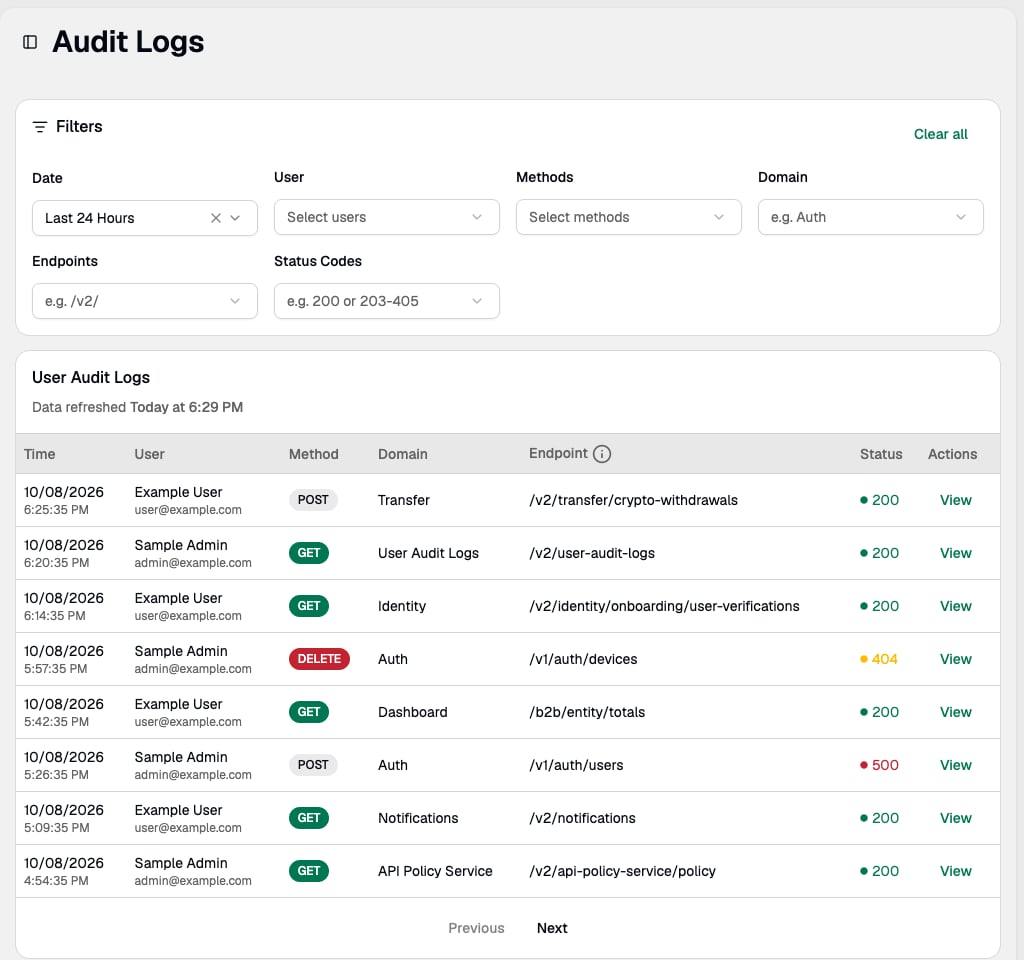The width and height of the screenshot is (1024, 960).
Task: Click the User column header
Action: click(150, 454)
